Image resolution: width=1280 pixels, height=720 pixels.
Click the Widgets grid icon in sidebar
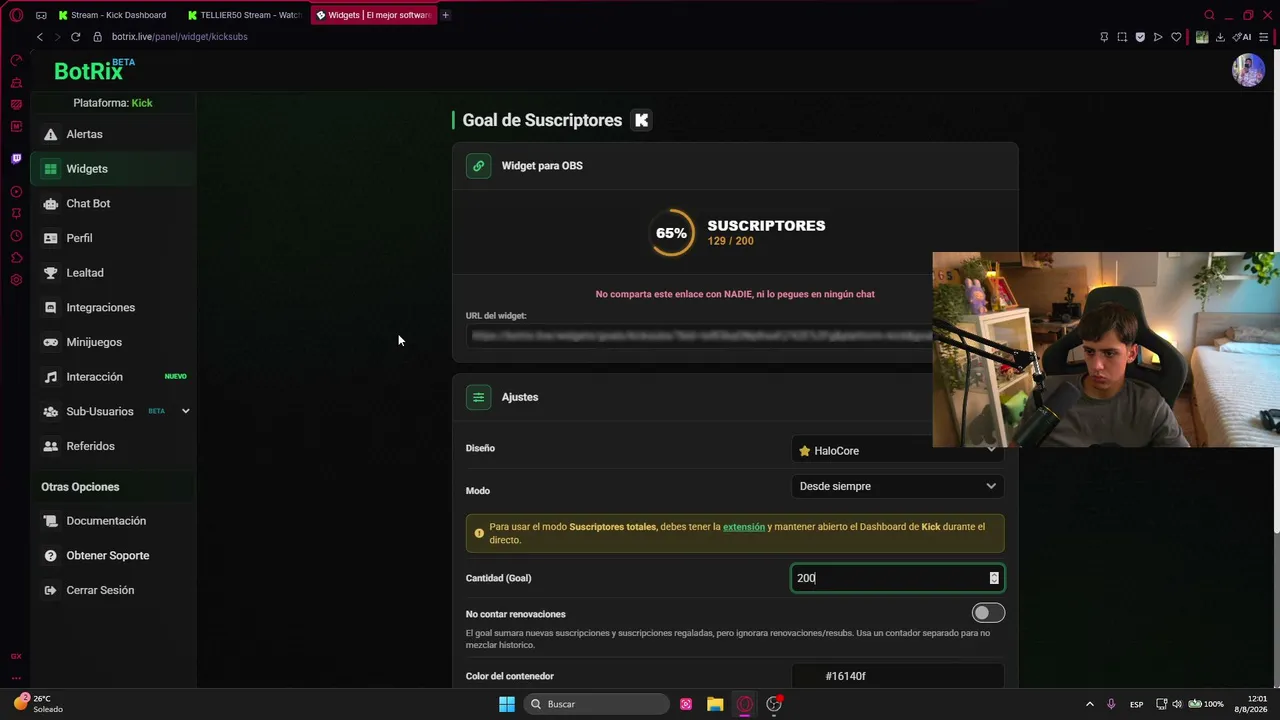coord(50,169)
